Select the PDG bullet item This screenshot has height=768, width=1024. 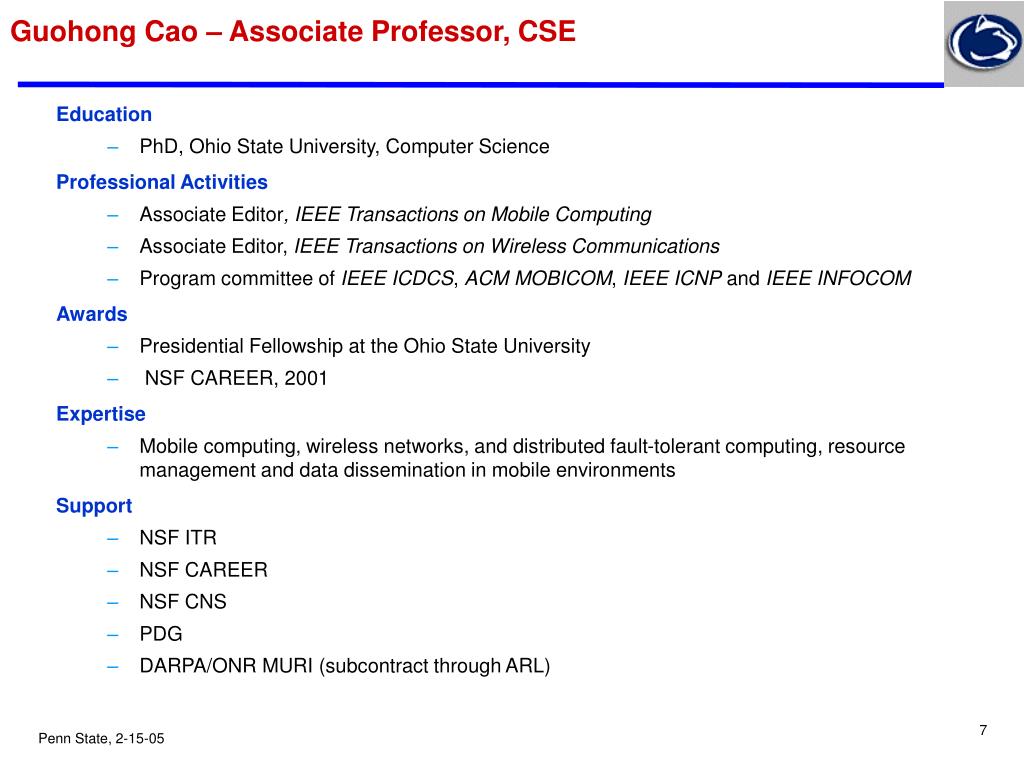(161, 633)
